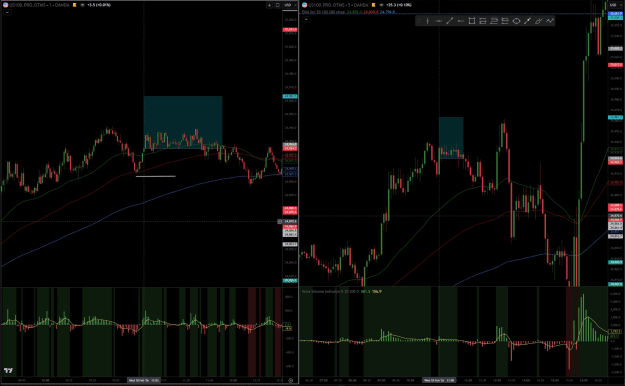Select the diagonal trend line drawing tool

point(450,21)
